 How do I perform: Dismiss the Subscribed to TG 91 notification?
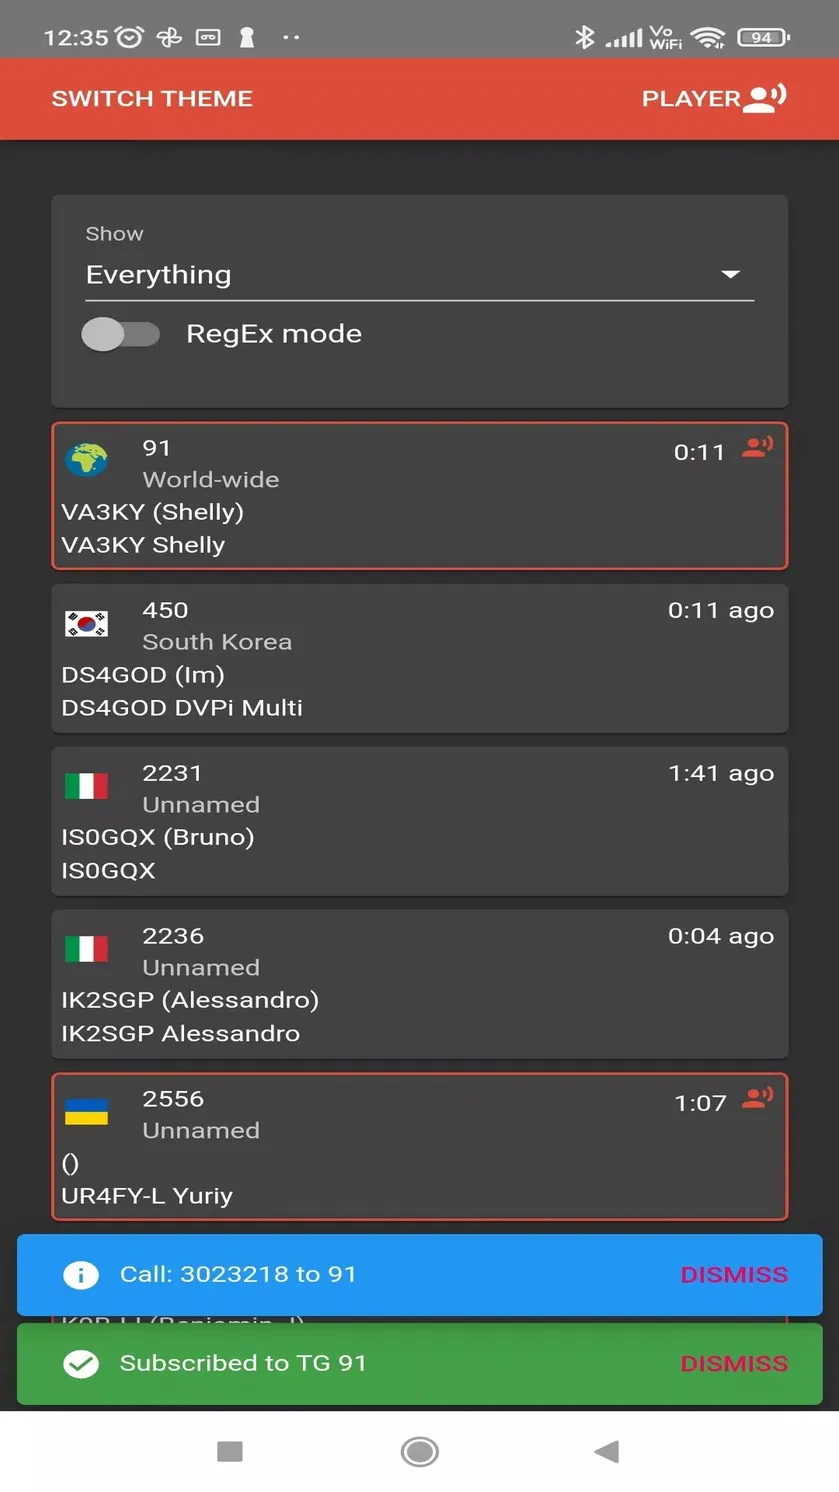click(734, 1363)
